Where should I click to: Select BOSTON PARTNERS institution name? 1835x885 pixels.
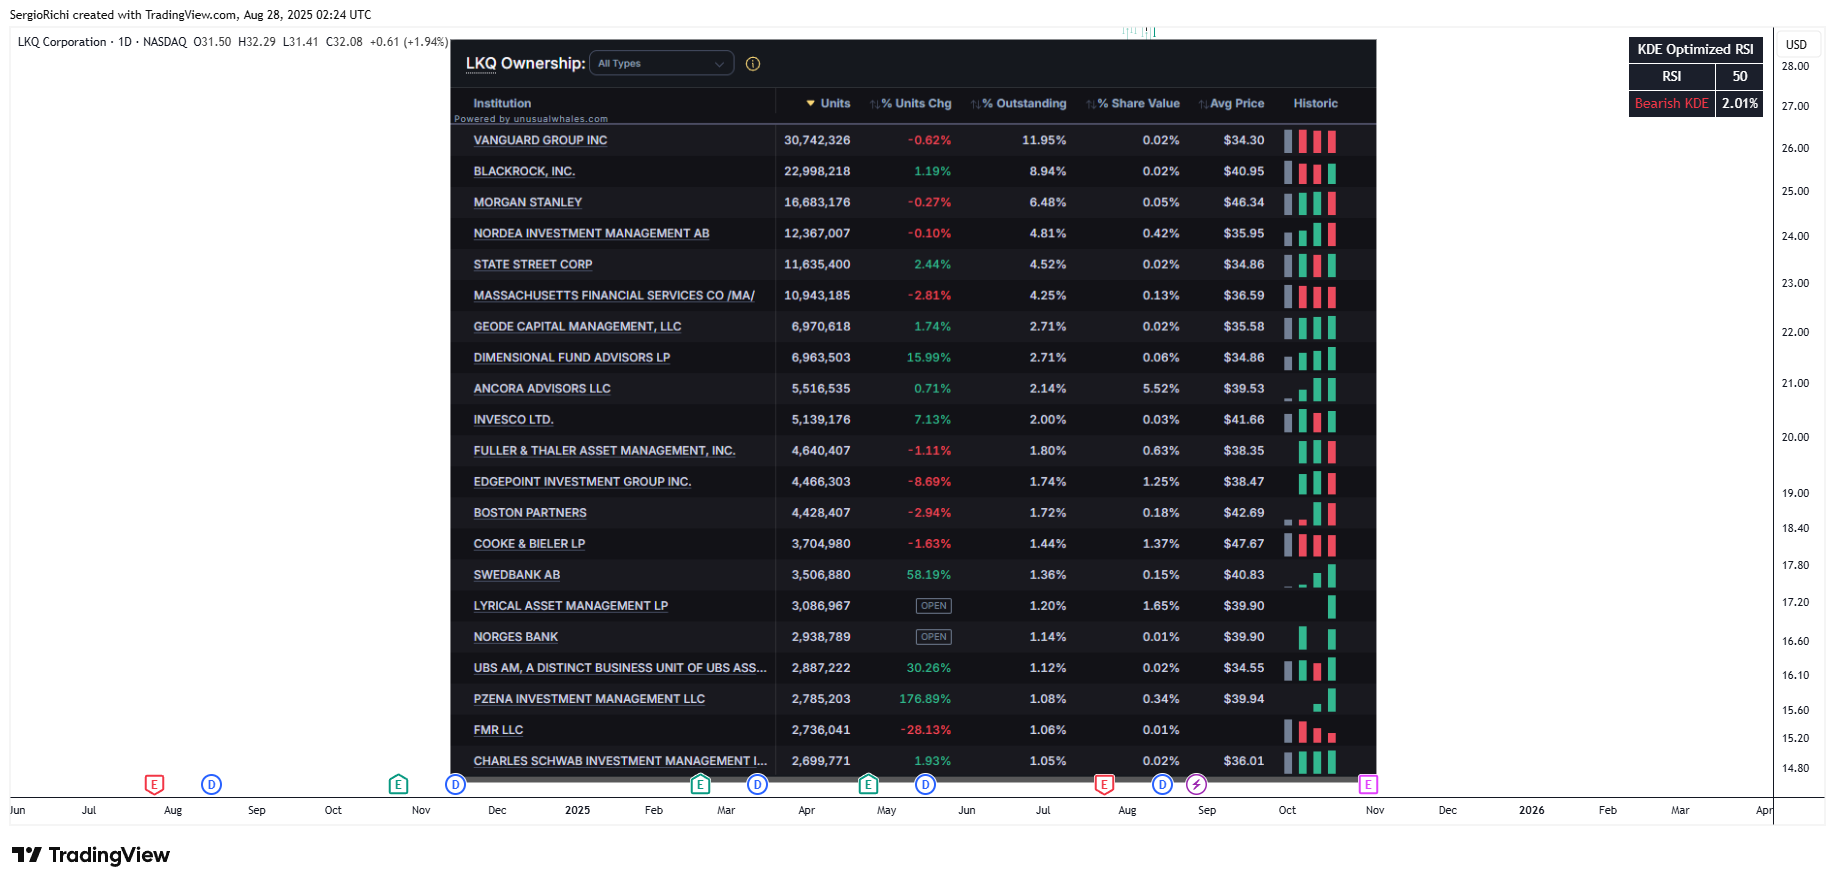(530, 512)
